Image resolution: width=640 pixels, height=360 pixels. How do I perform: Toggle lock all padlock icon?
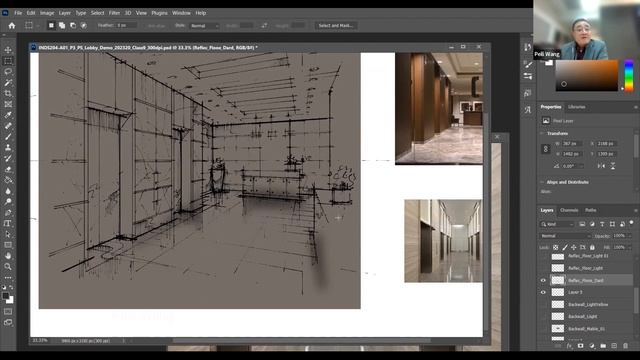(592, 247)
